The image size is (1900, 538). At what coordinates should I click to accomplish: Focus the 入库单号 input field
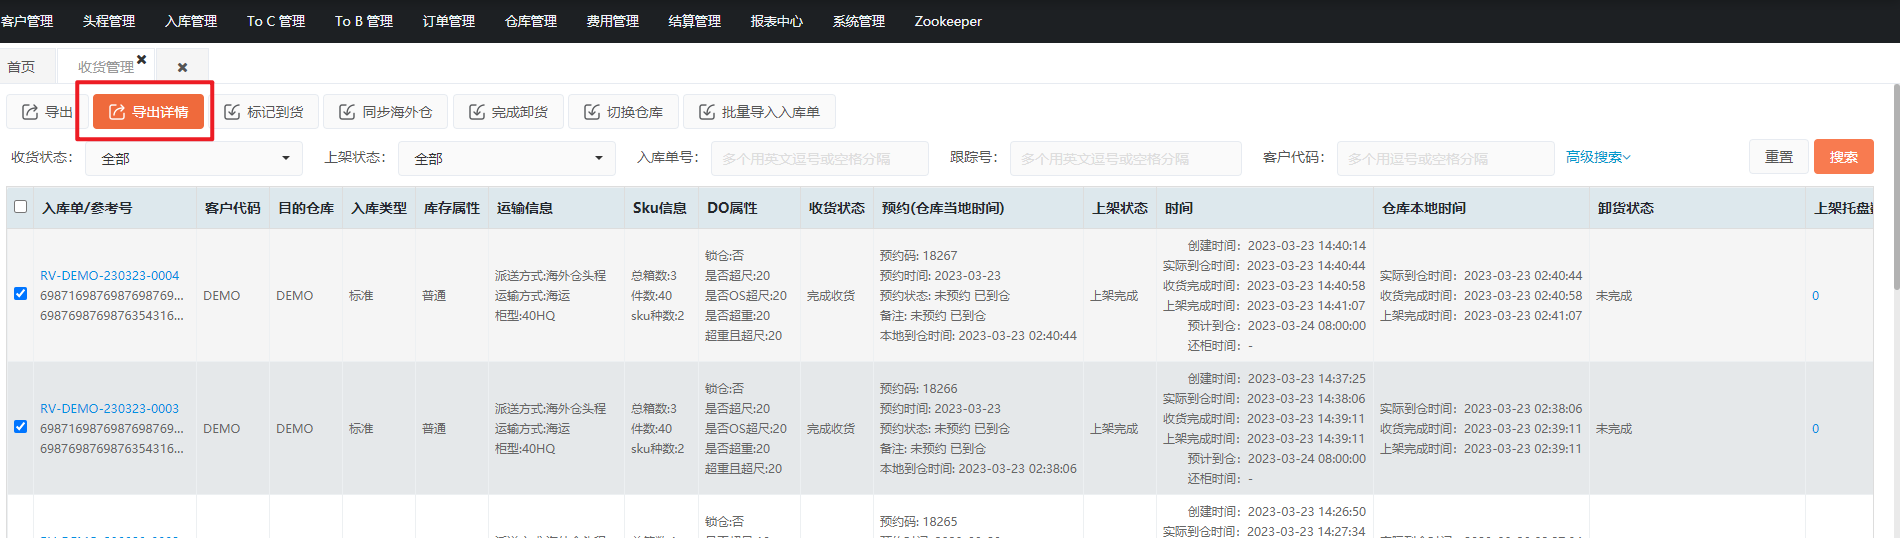pyautogui.click(x=820, y=158)
